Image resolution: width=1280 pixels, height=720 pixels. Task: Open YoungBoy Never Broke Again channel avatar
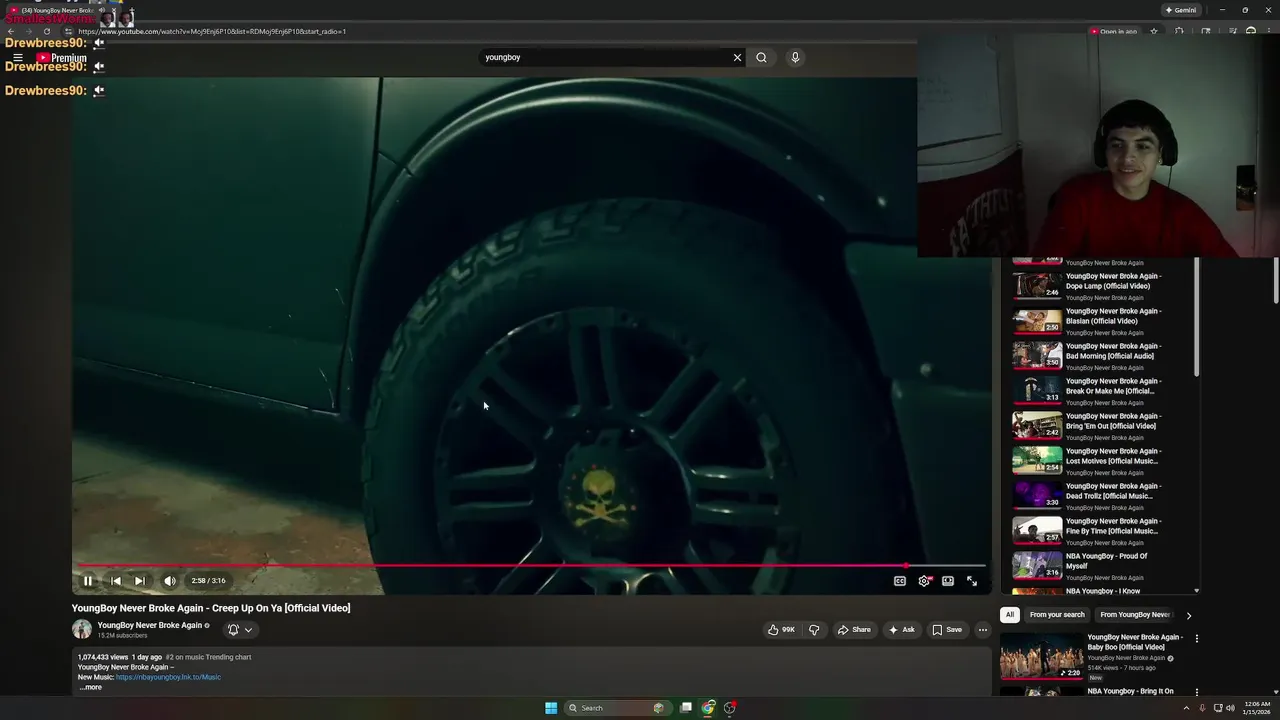click(x=82, y=629)
